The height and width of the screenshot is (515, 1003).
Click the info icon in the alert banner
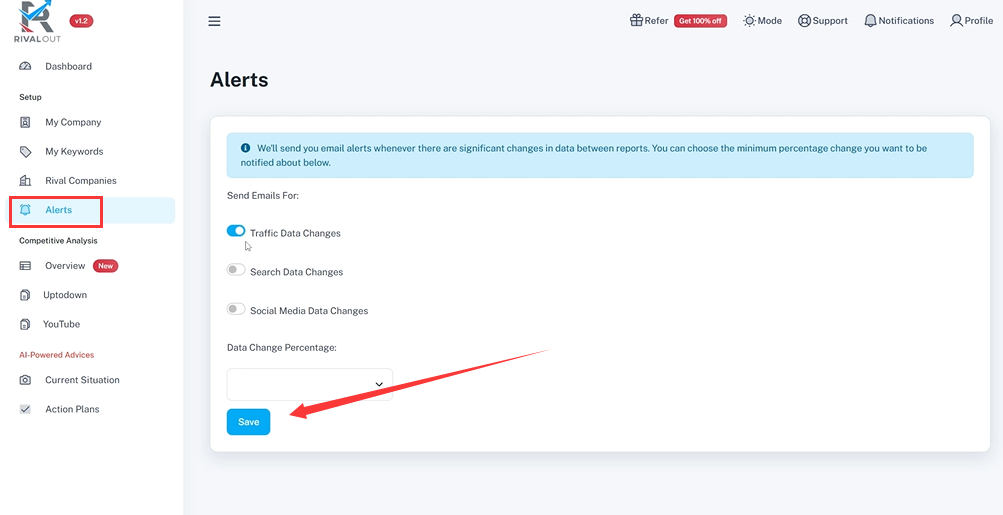click(246, 148)
